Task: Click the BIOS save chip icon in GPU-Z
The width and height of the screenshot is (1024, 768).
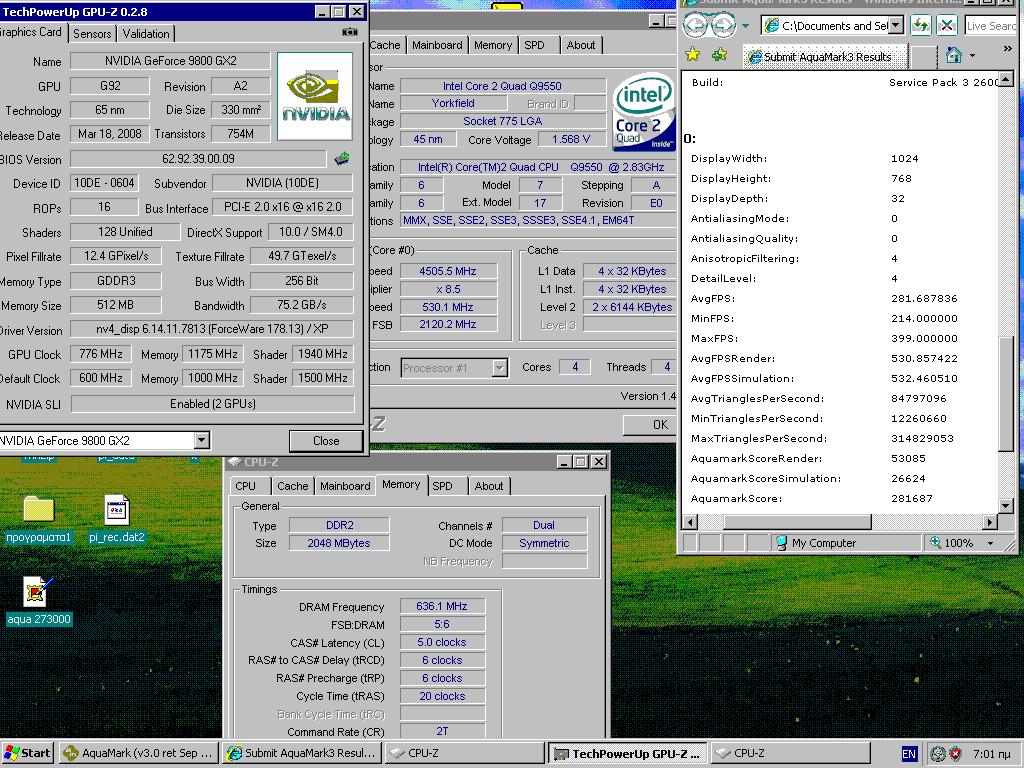Action: point(342,158)
